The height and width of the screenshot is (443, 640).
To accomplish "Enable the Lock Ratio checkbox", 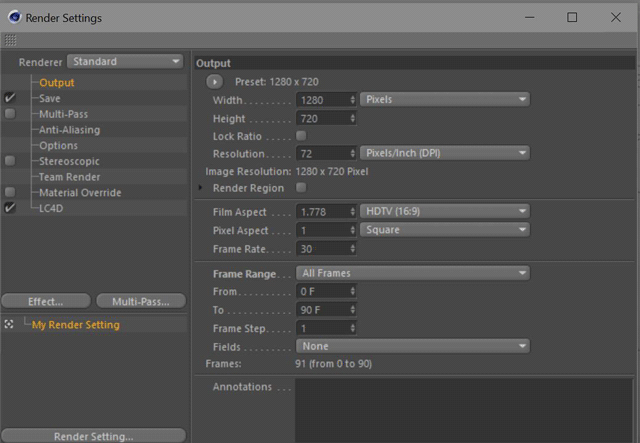I will tap(301, 136).
